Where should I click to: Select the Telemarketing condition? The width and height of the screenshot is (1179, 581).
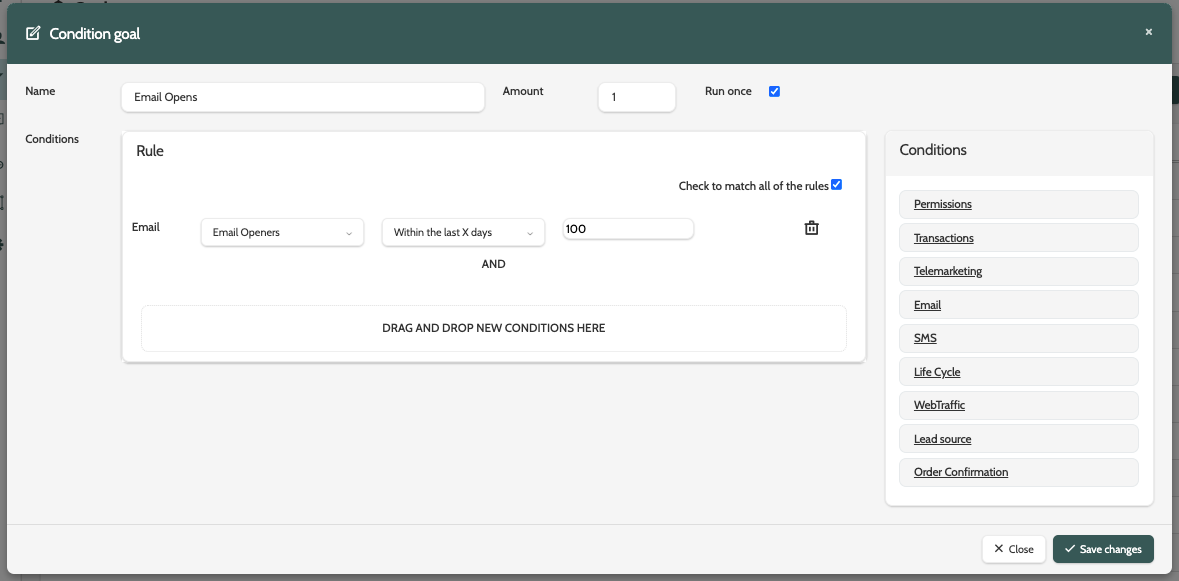pos(1018,271)
